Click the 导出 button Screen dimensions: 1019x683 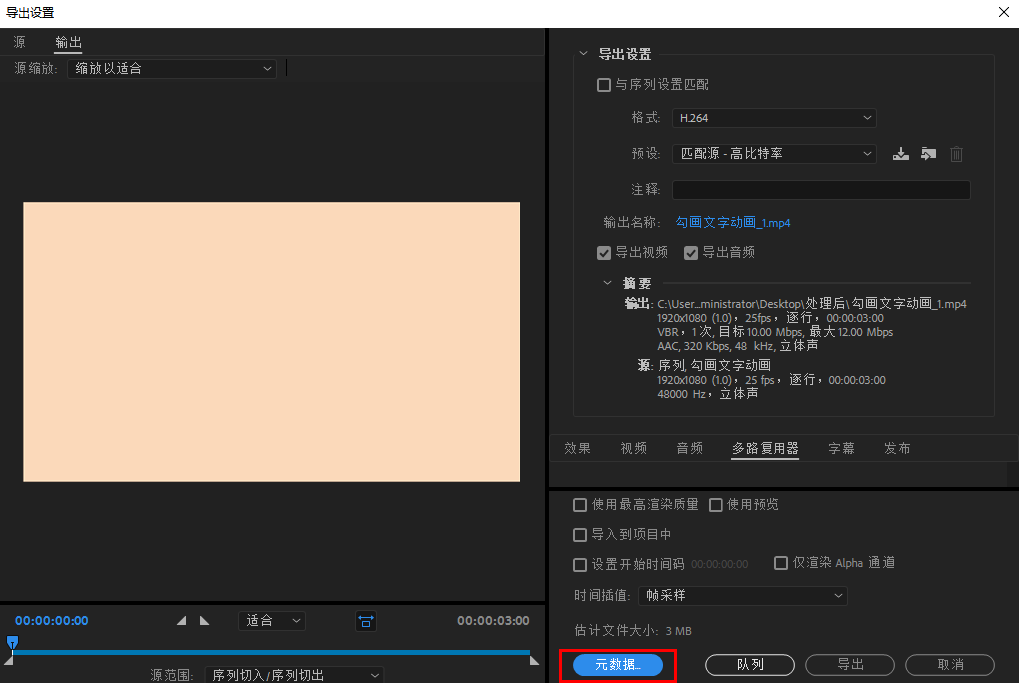coord(850,665)
